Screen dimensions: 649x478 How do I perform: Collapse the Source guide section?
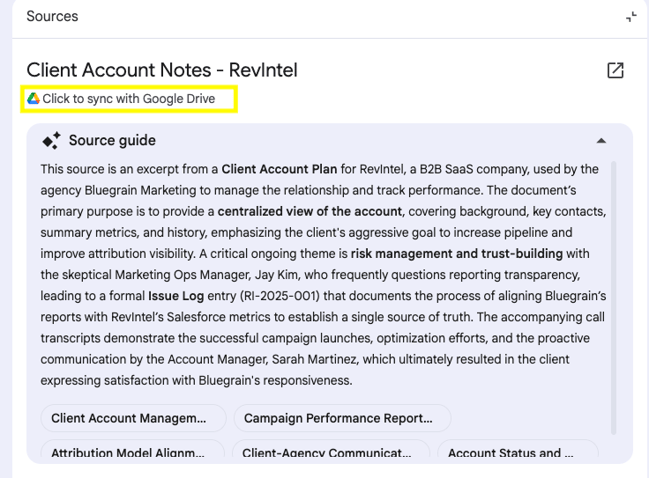coord(601,141)
